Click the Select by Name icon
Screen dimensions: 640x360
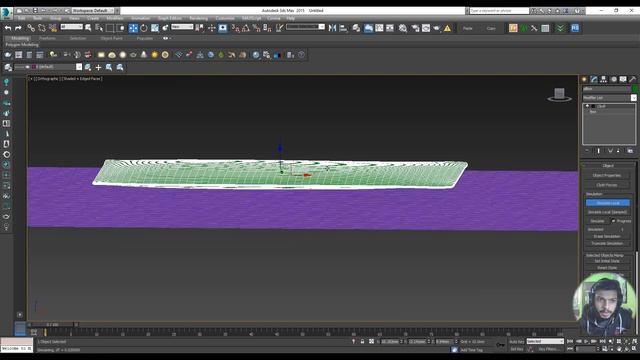pyautogui.click(x=99, y=28)
